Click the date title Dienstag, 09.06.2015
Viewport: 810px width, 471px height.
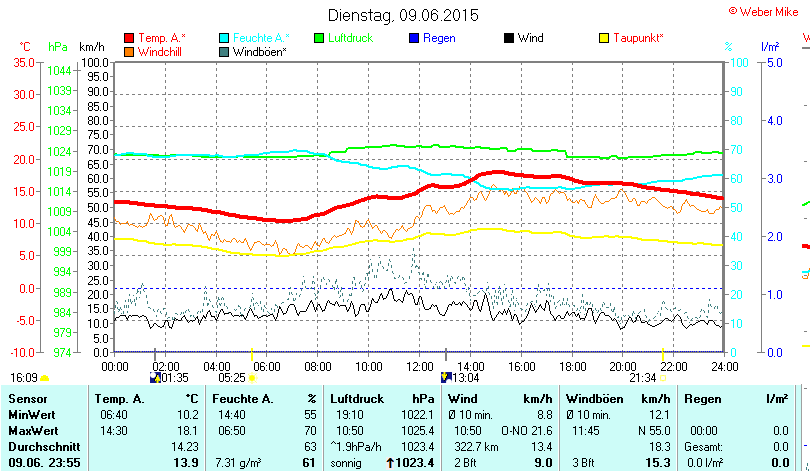pyautogui.click(x=403, y=15)
